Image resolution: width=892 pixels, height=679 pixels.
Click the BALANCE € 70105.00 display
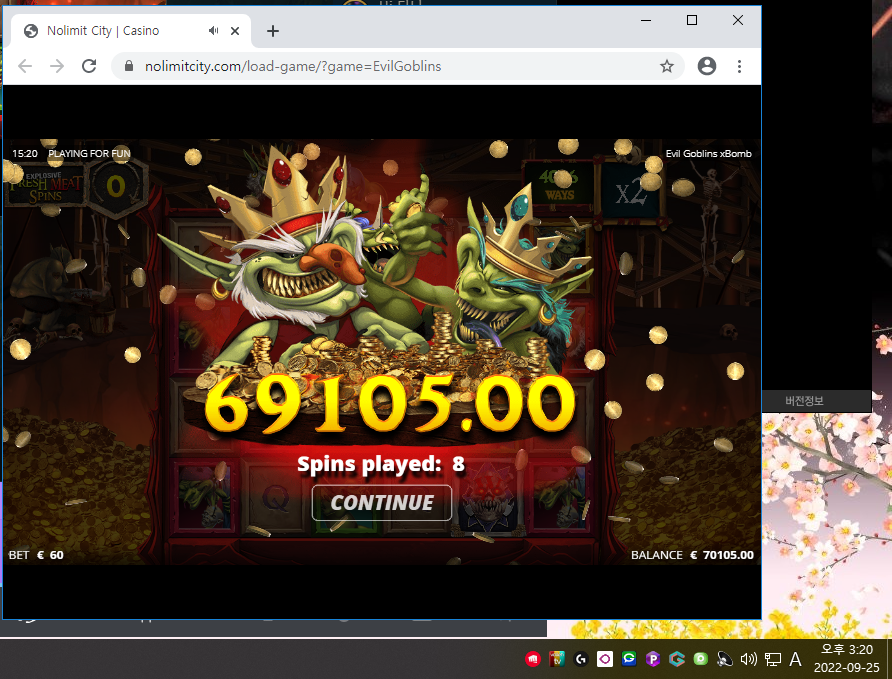coord(692,555)
